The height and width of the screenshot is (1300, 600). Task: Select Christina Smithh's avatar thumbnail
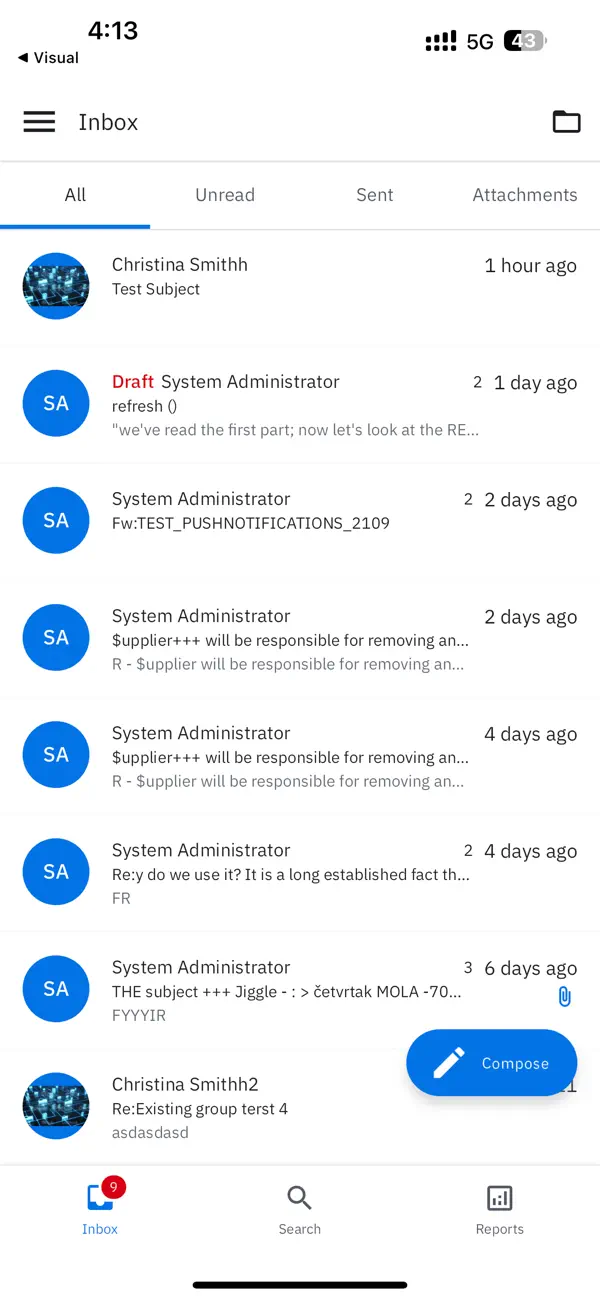56,286
